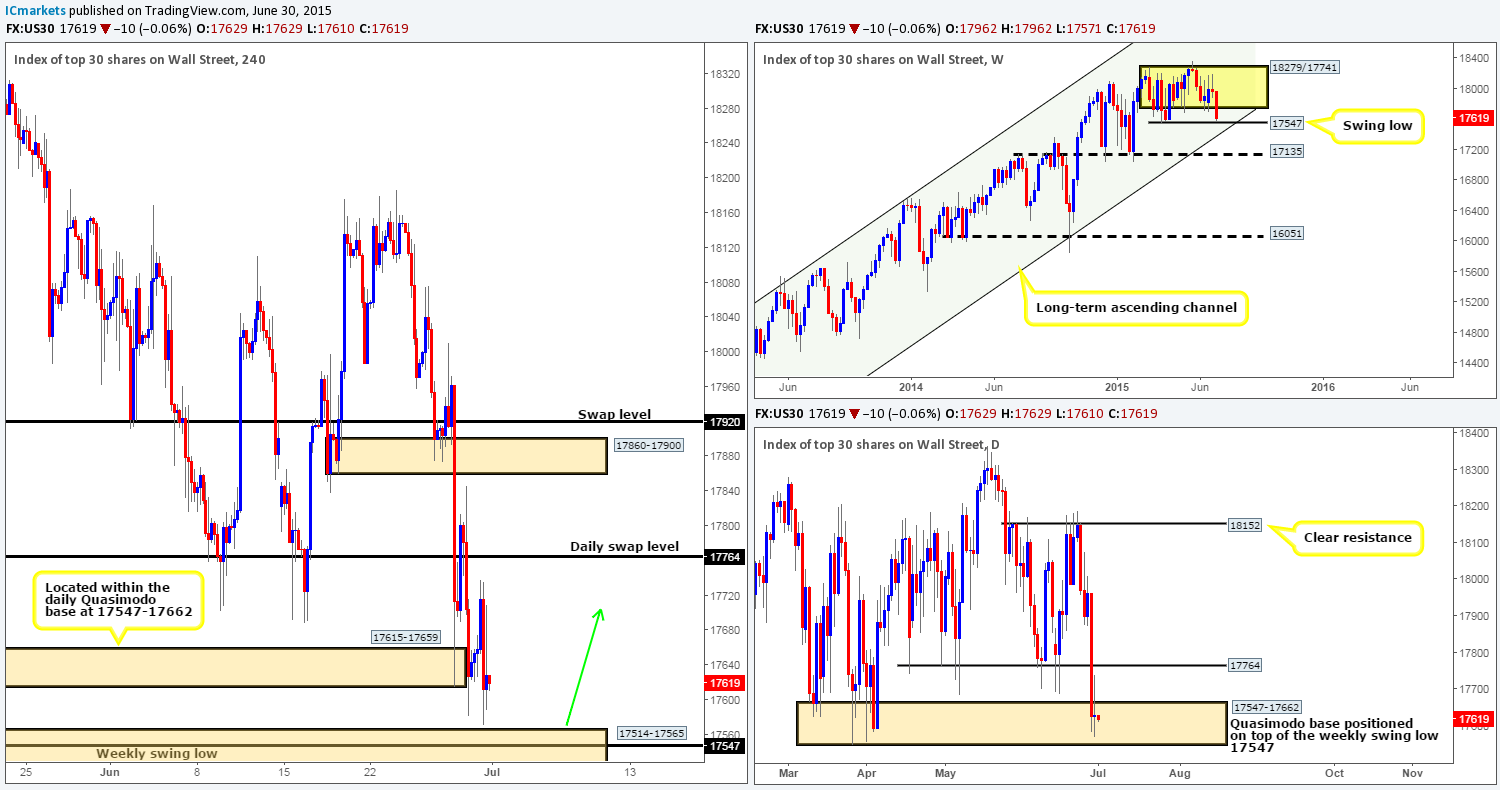
Task: Select the 18152 level label on the daily chart
Action: click(x=1246, y=523)
